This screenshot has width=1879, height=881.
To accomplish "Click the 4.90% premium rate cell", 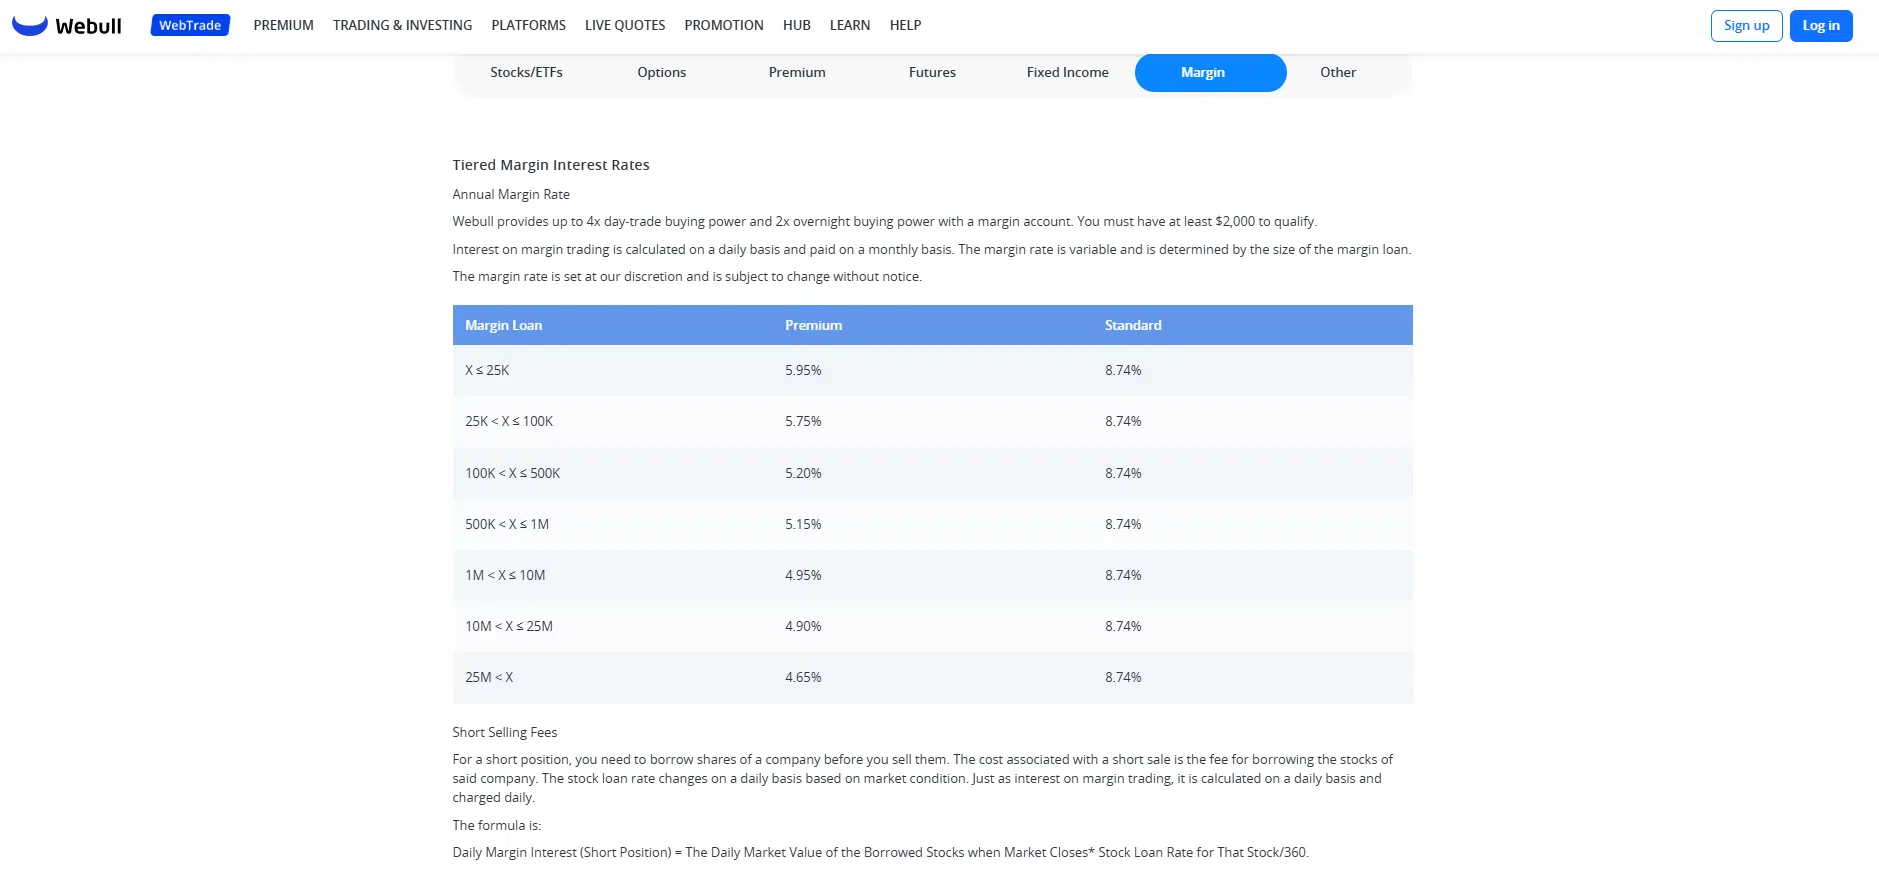I will click(803, 626).
